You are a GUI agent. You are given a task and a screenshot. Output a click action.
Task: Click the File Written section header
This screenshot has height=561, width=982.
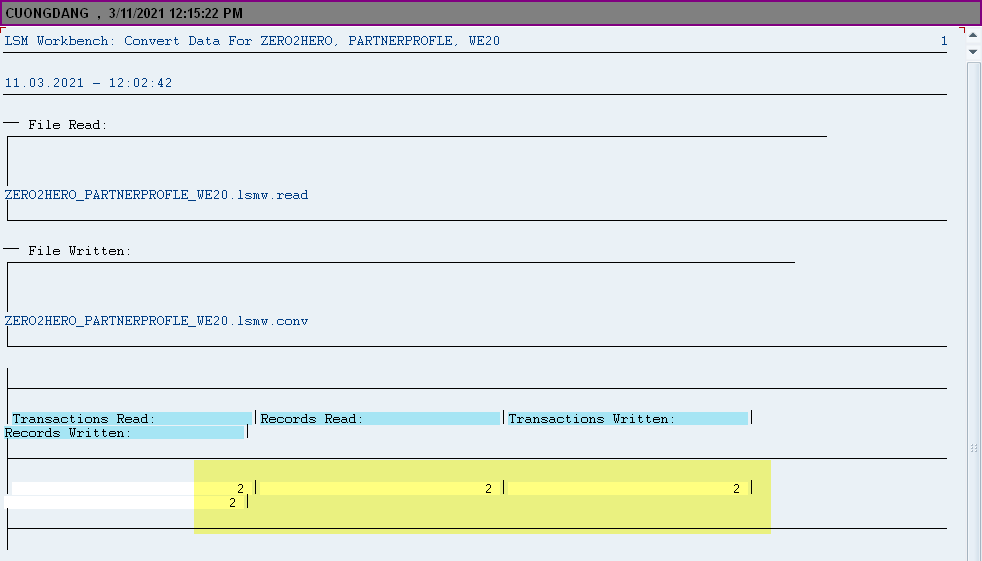[x=79, y=251]
